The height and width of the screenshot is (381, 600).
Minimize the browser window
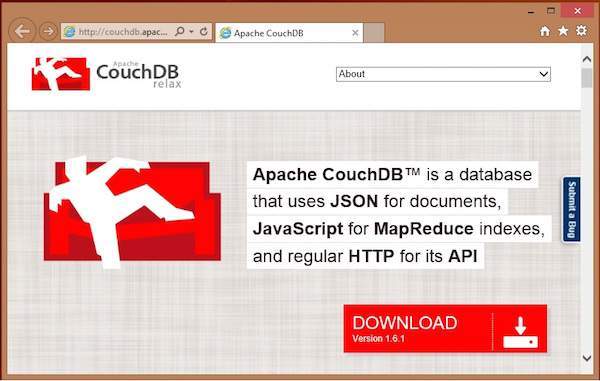pyautogui.click(x=531, y=12)
